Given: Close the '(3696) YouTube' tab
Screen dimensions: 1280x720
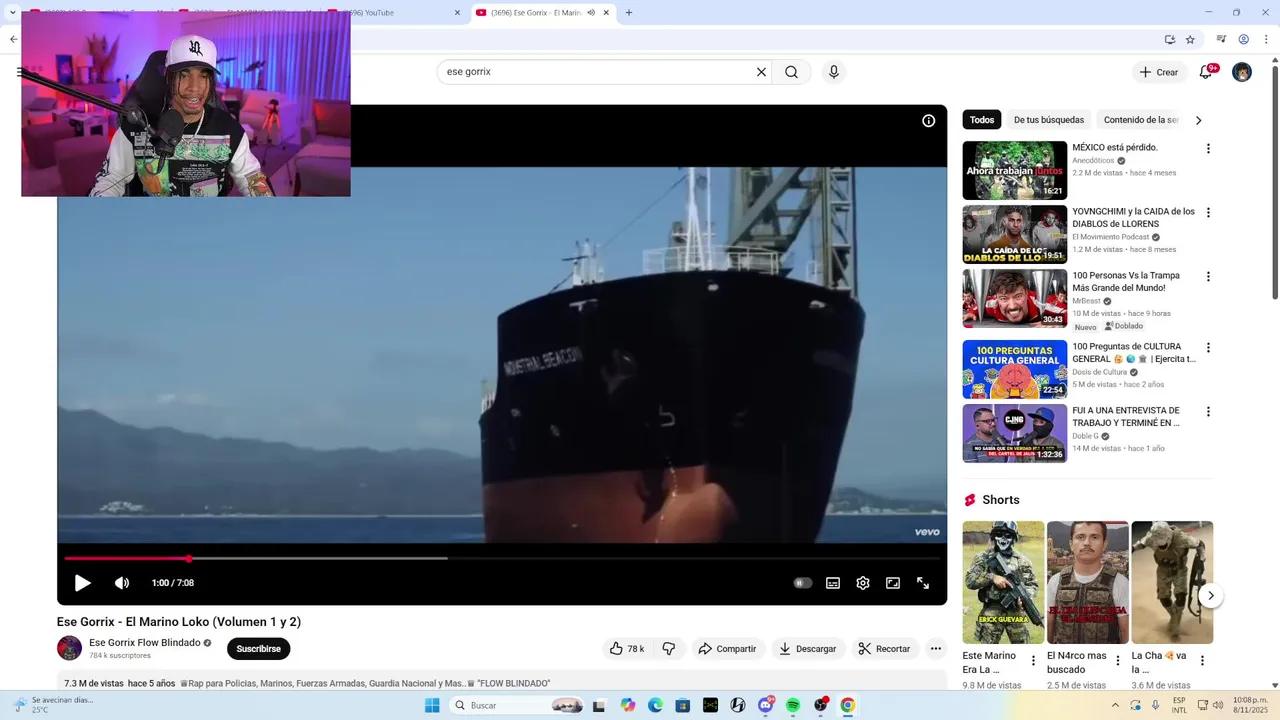Looking at the screenshot, I should (457, 13).
